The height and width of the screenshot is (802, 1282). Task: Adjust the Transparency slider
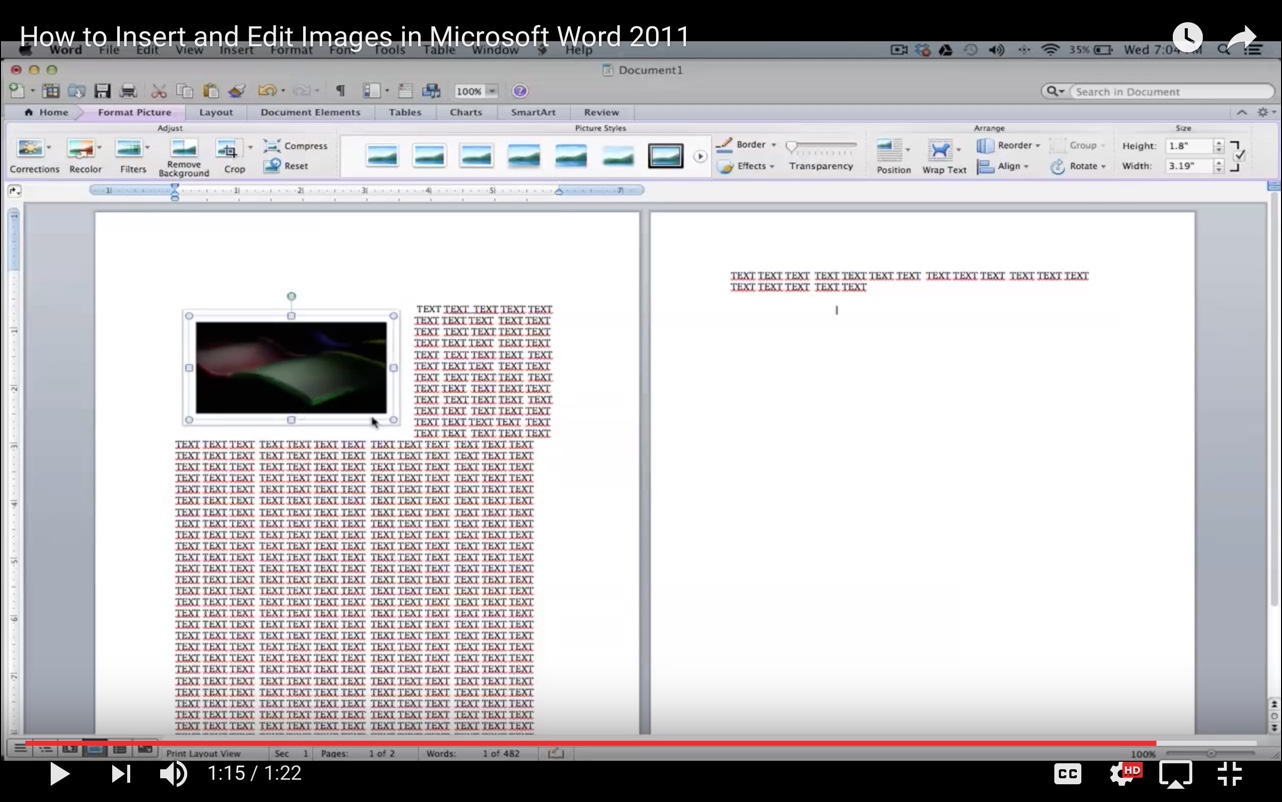click(821, 146)
